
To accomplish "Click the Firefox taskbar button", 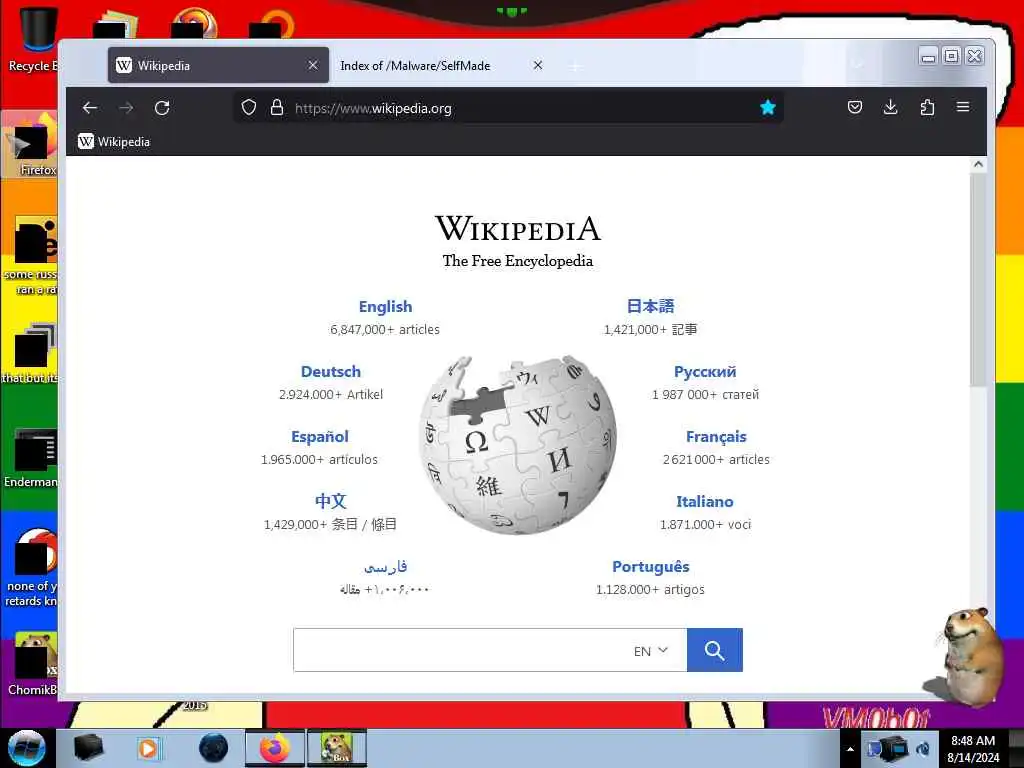I will point(275,748).
